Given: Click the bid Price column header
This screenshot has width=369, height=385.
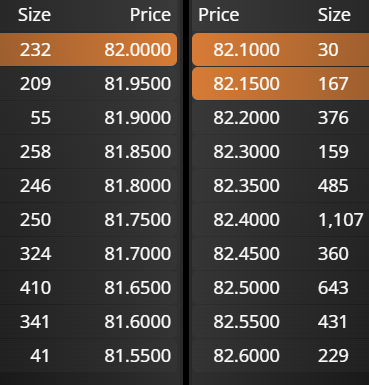Looking at the screenshot, I should pos(150,15).
